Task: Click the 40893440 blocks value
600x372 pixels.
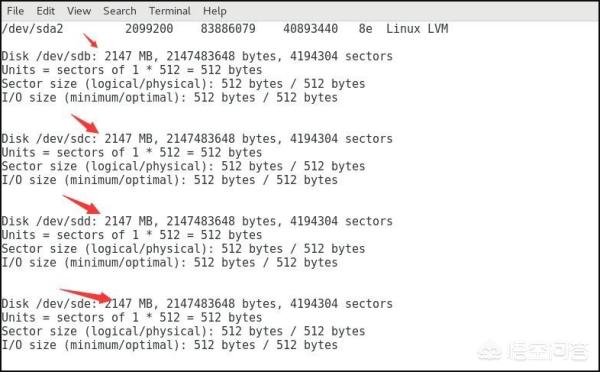Action: [310, 29]
